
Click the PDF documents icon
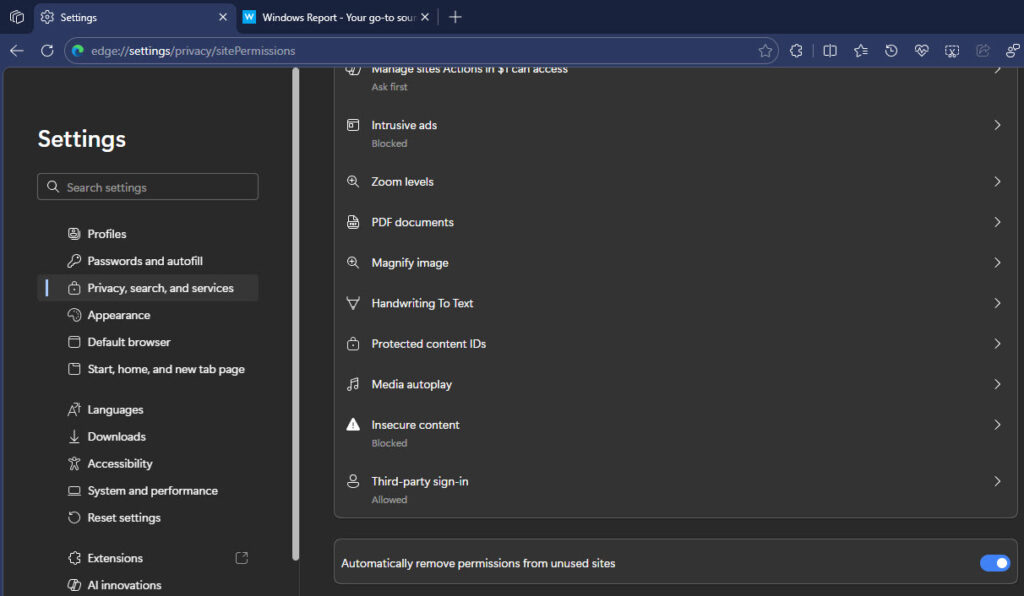point(353,222)
